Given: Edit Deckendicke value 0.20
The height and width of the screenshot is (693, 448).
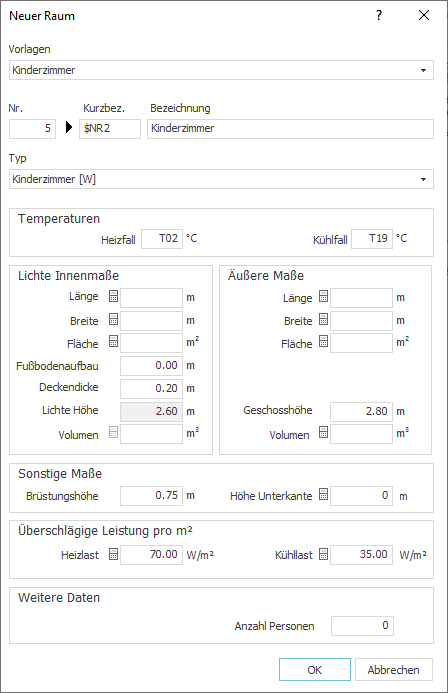Looking at the screenshot, I should point(151,389).
